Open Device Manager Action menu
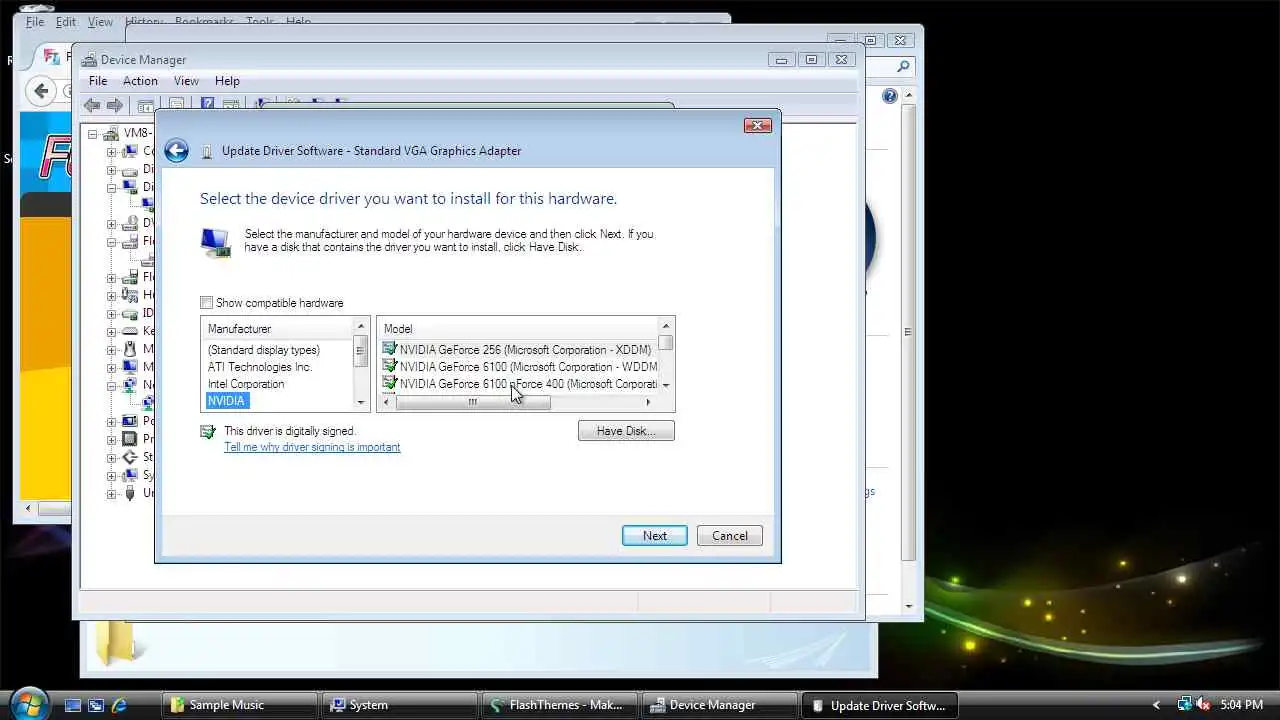The height and width of the screenshot is (720, 1280). (140, 81)
